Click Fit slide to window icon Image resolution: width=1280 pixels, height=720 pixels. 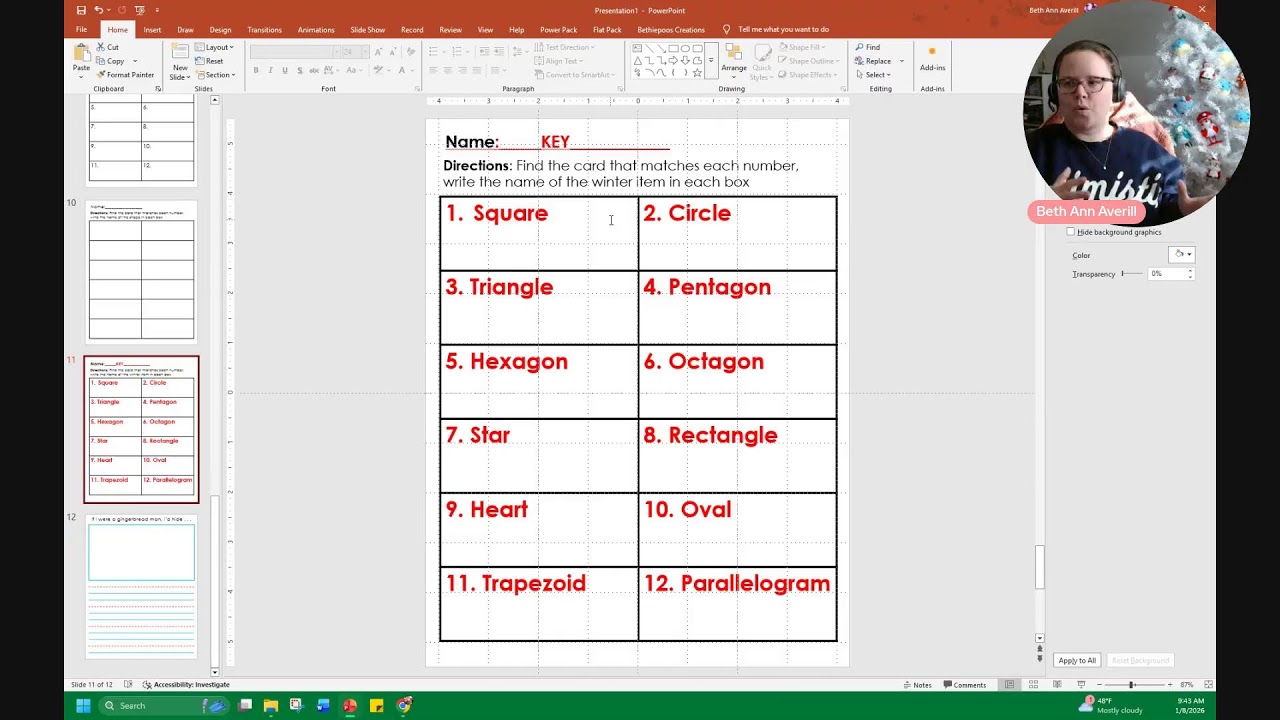pyautogui.click(x=1208, y=685)
